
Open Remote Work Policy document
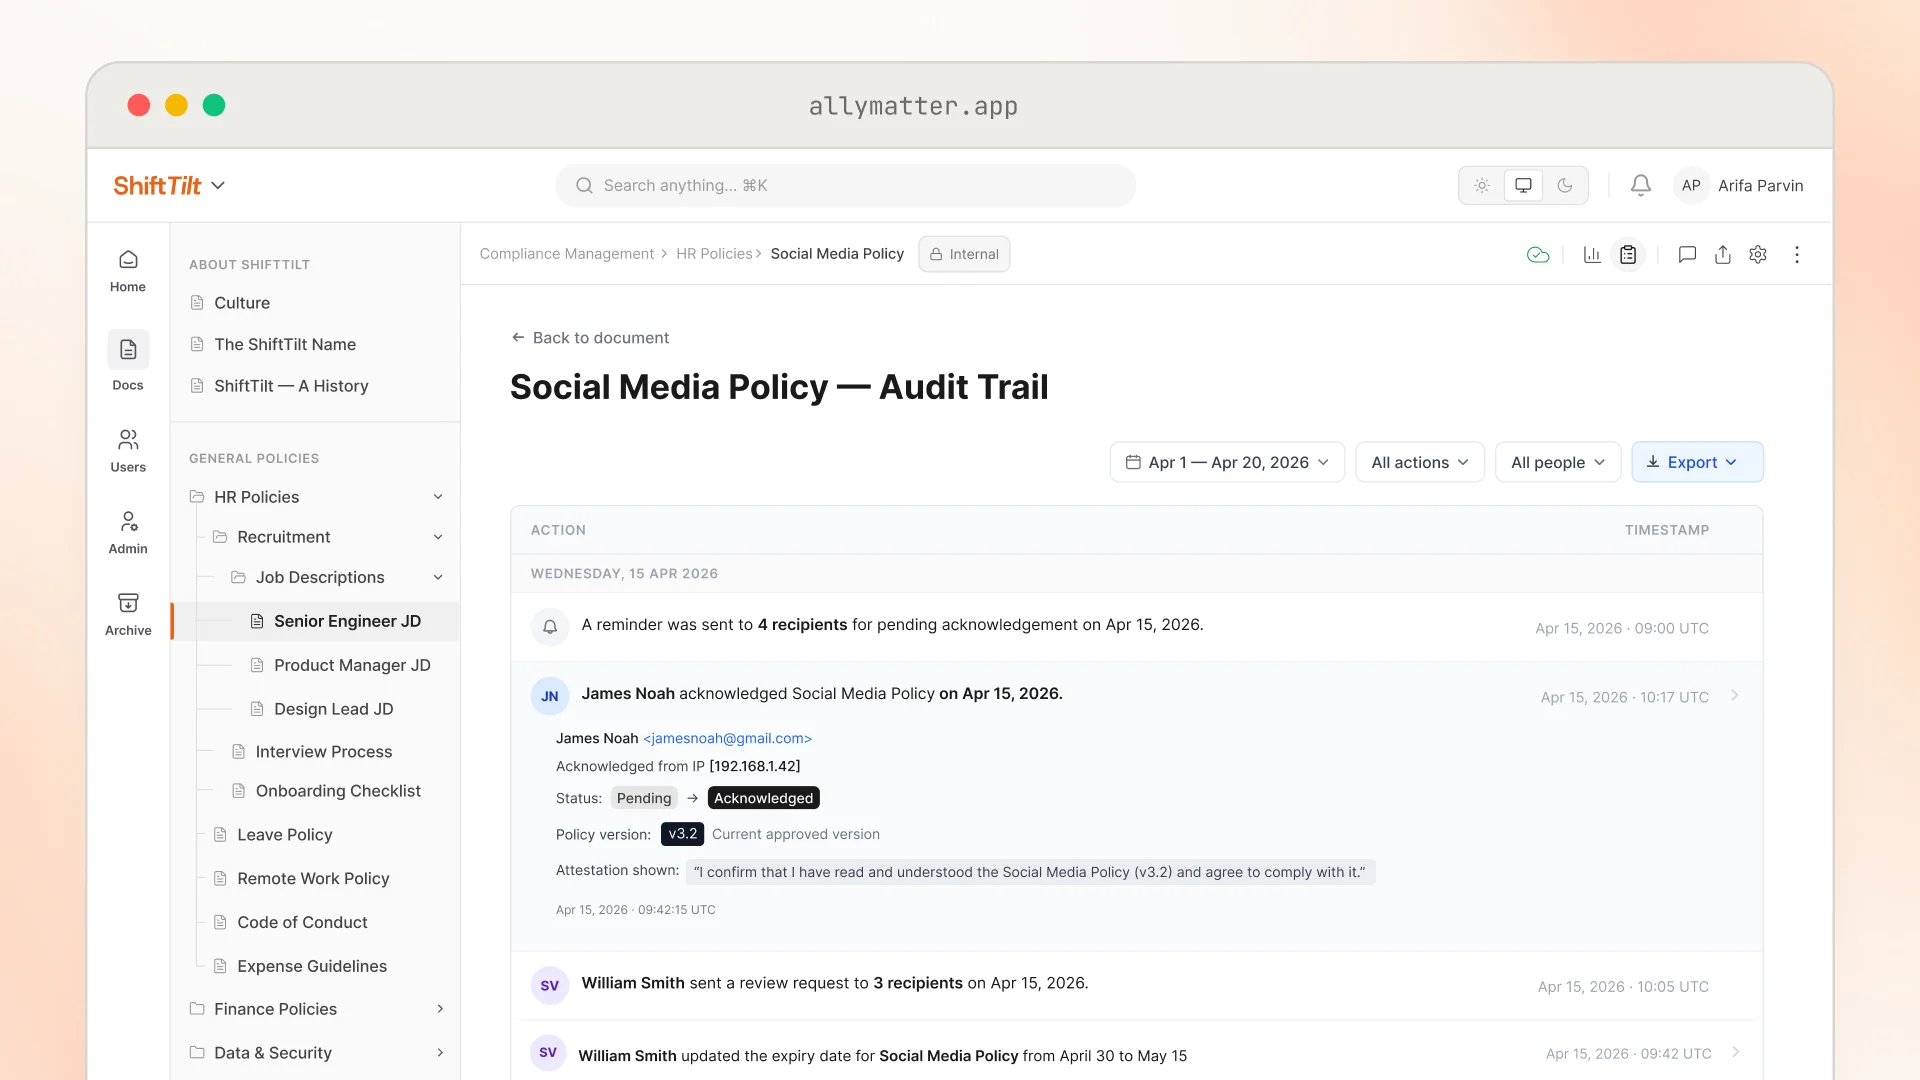(x=313, y=878)
